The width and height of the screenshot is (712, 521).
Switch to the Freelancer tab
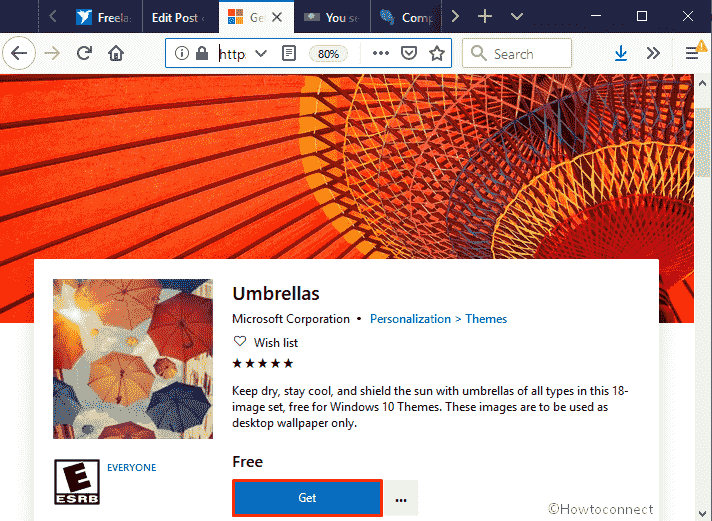[x=104, y=17]
